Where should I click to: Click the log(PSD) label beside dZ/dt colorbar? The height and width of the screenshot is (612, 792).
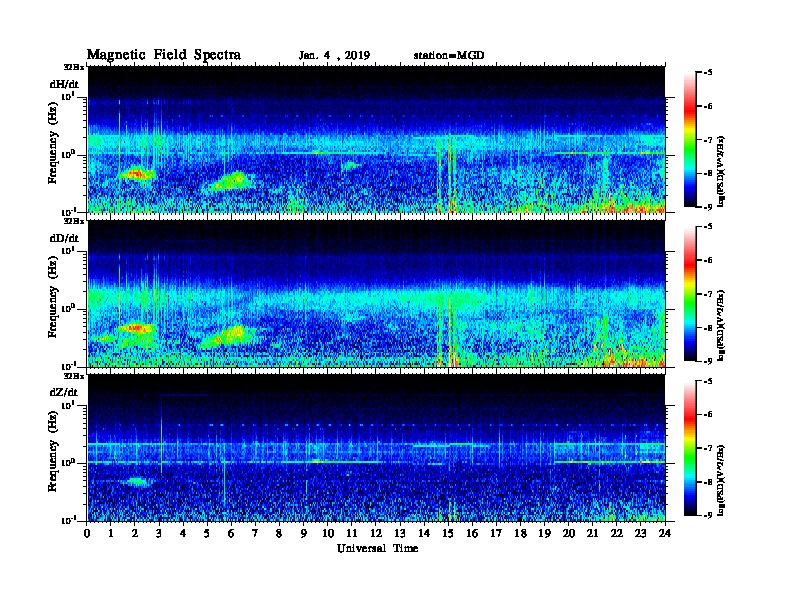pos(721,479)
